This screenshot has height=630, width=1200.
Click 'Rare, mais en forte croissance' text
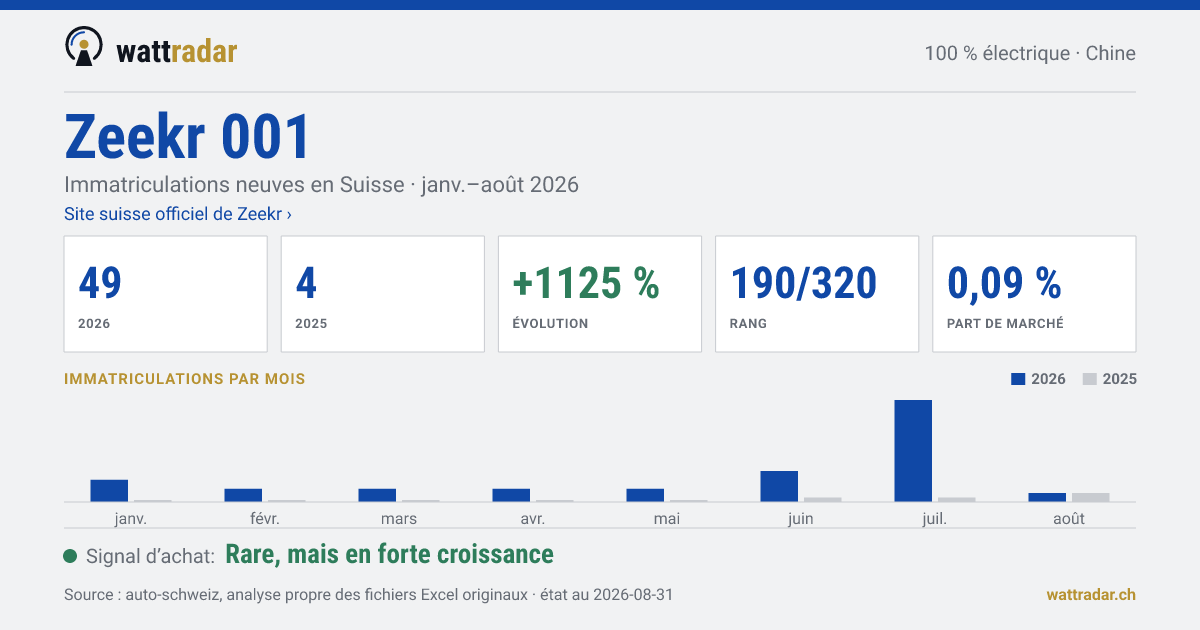pos(390,554)
